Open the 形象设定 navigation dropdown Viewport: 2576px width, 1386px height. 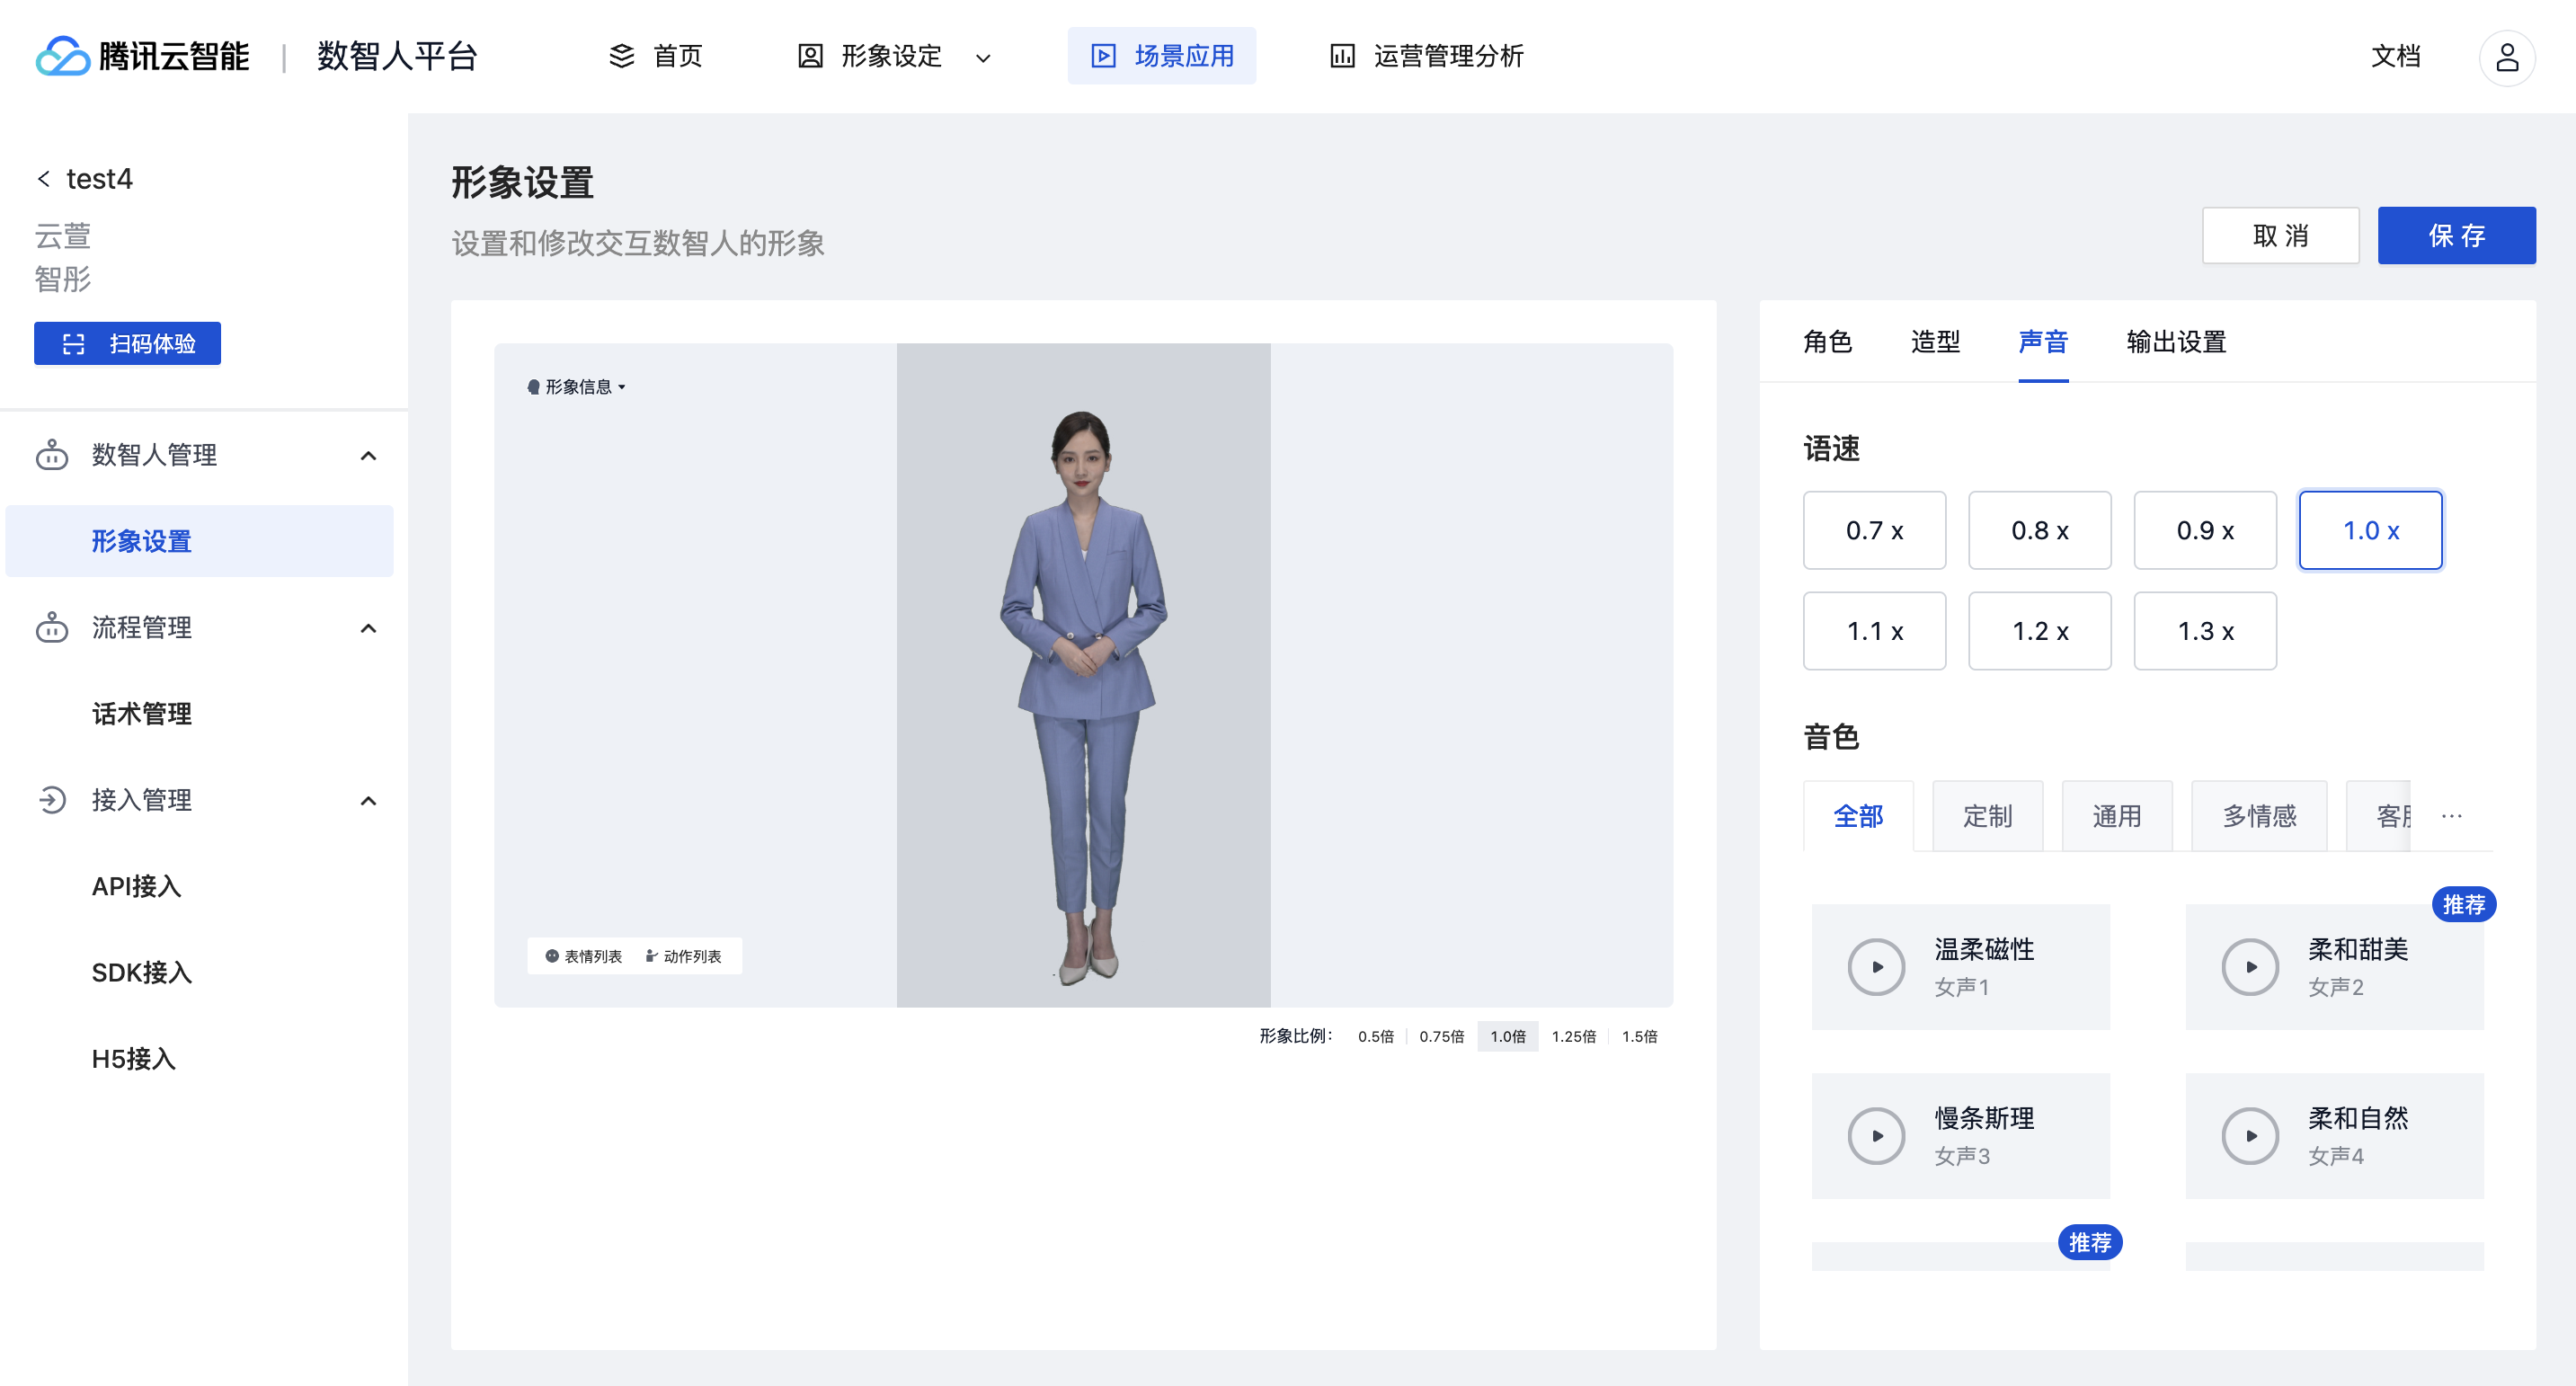pyautogui.click(x=893, y=56)
